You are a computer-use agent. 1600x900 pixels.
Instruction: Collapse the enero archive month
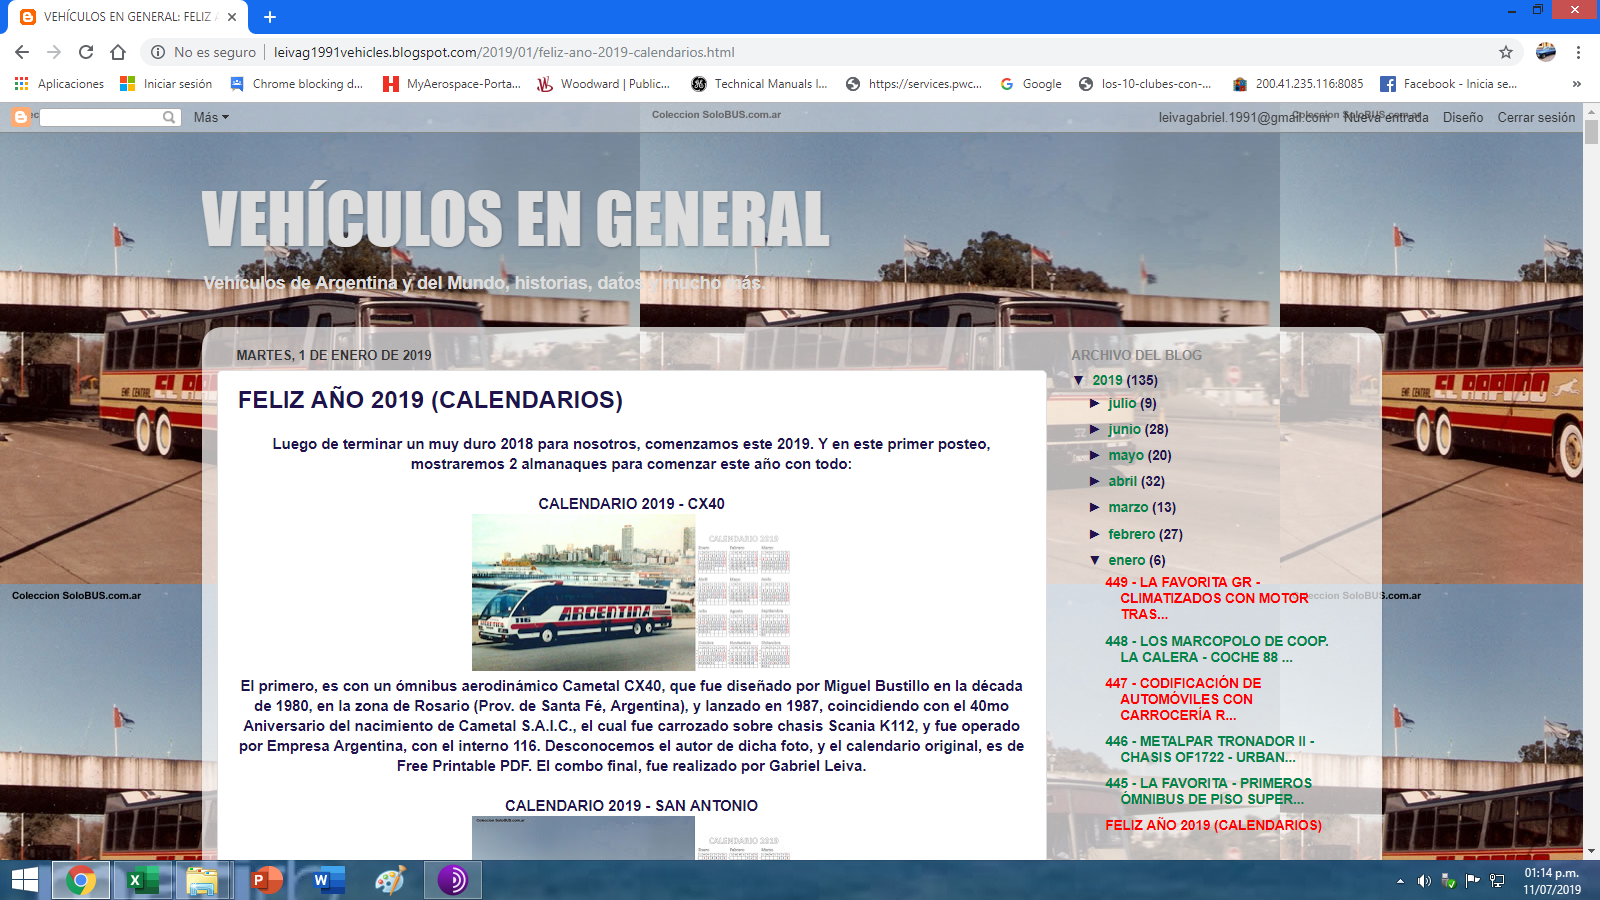(1095, 560)
